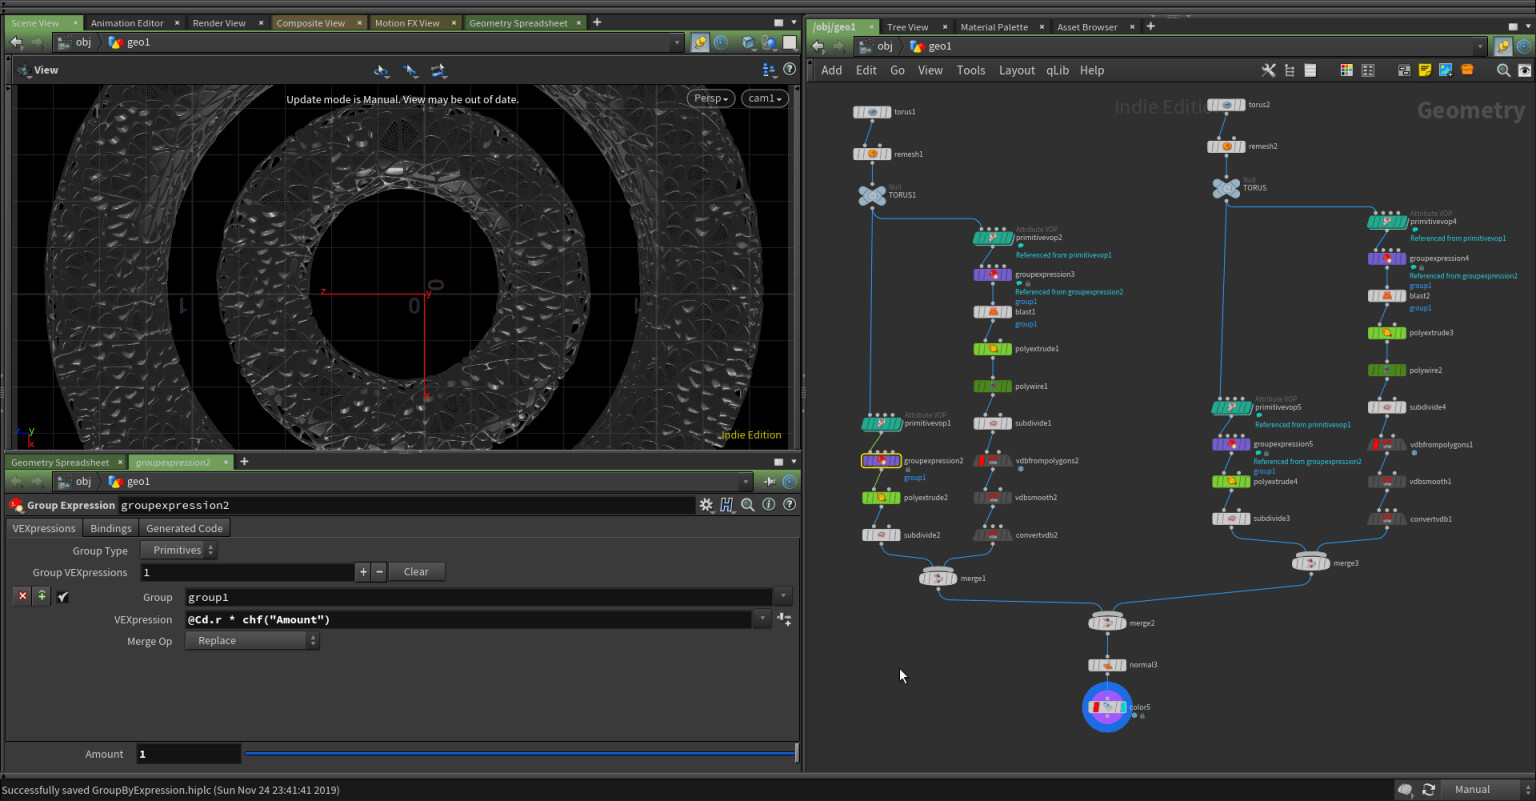
Task: Click the node info icon in parameter pane
Action: [x=769, y=505]
